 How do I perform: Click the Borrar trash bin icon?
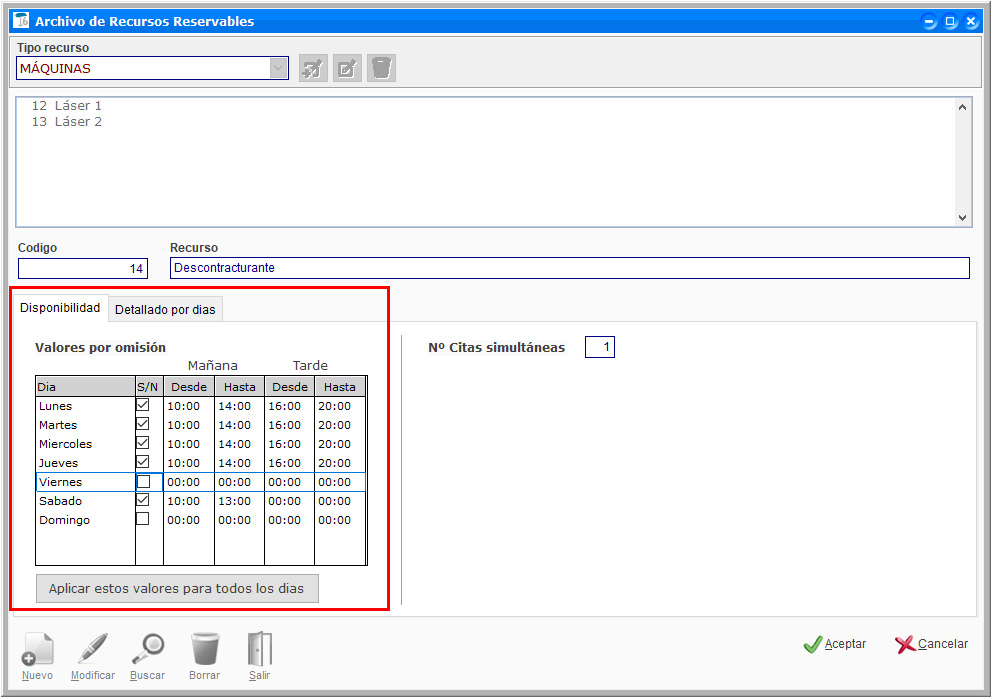[x=205, y=649]
